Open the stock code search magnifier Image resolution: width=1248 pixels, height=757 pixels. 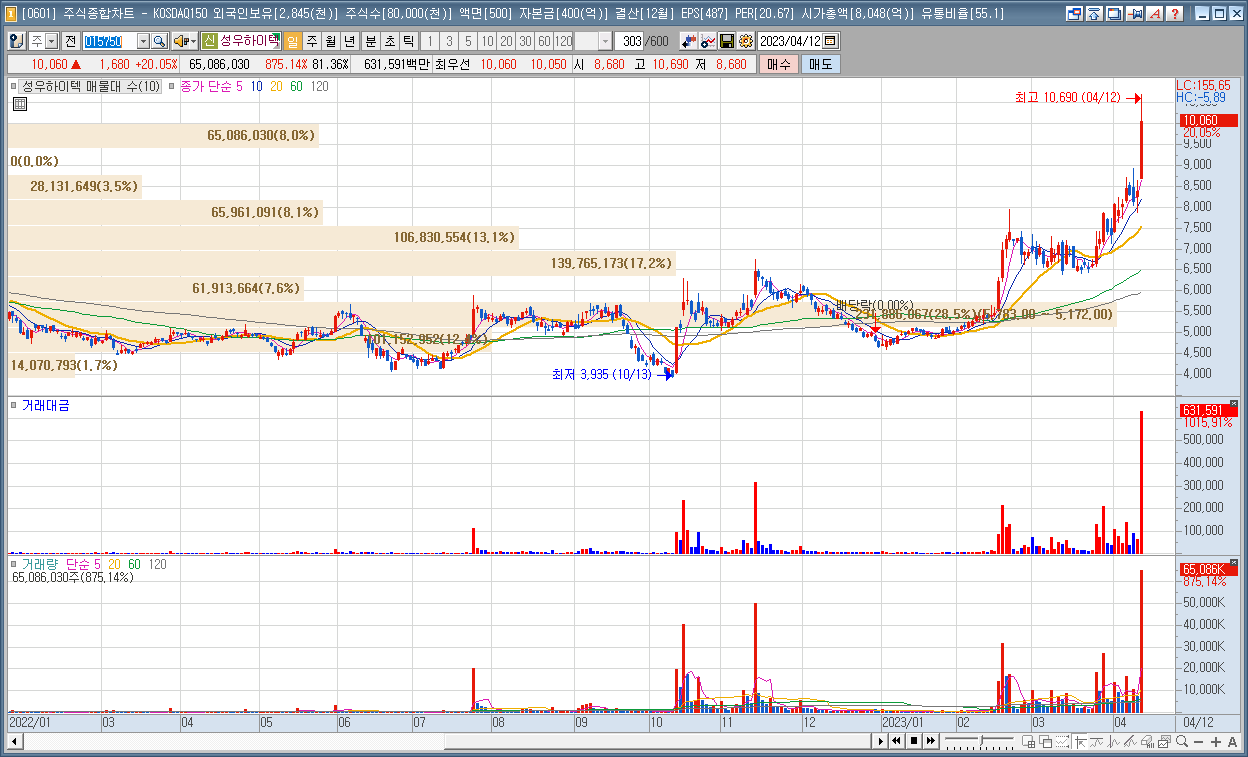(x=159, y=41)
